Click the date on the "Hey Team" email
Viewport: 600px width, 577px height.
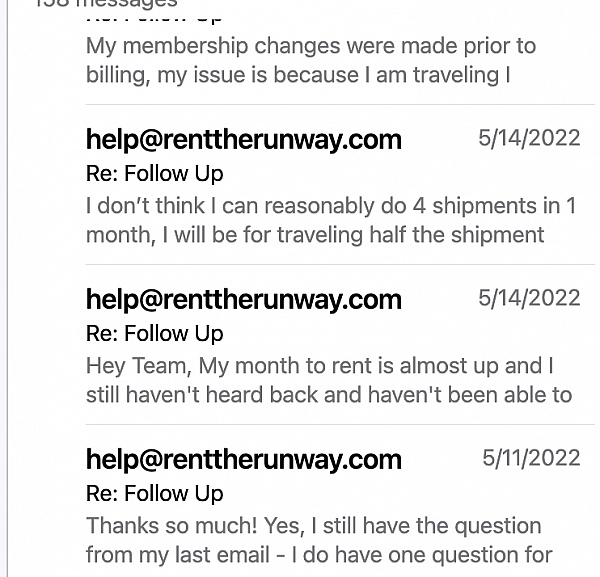click(x=529, y=298)
